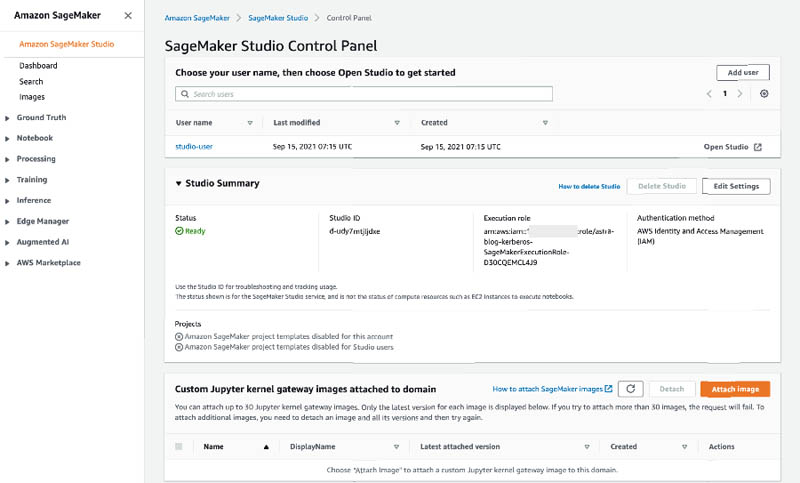Click Studio ID value d-udy7mtjljdxe

(355, 232)
